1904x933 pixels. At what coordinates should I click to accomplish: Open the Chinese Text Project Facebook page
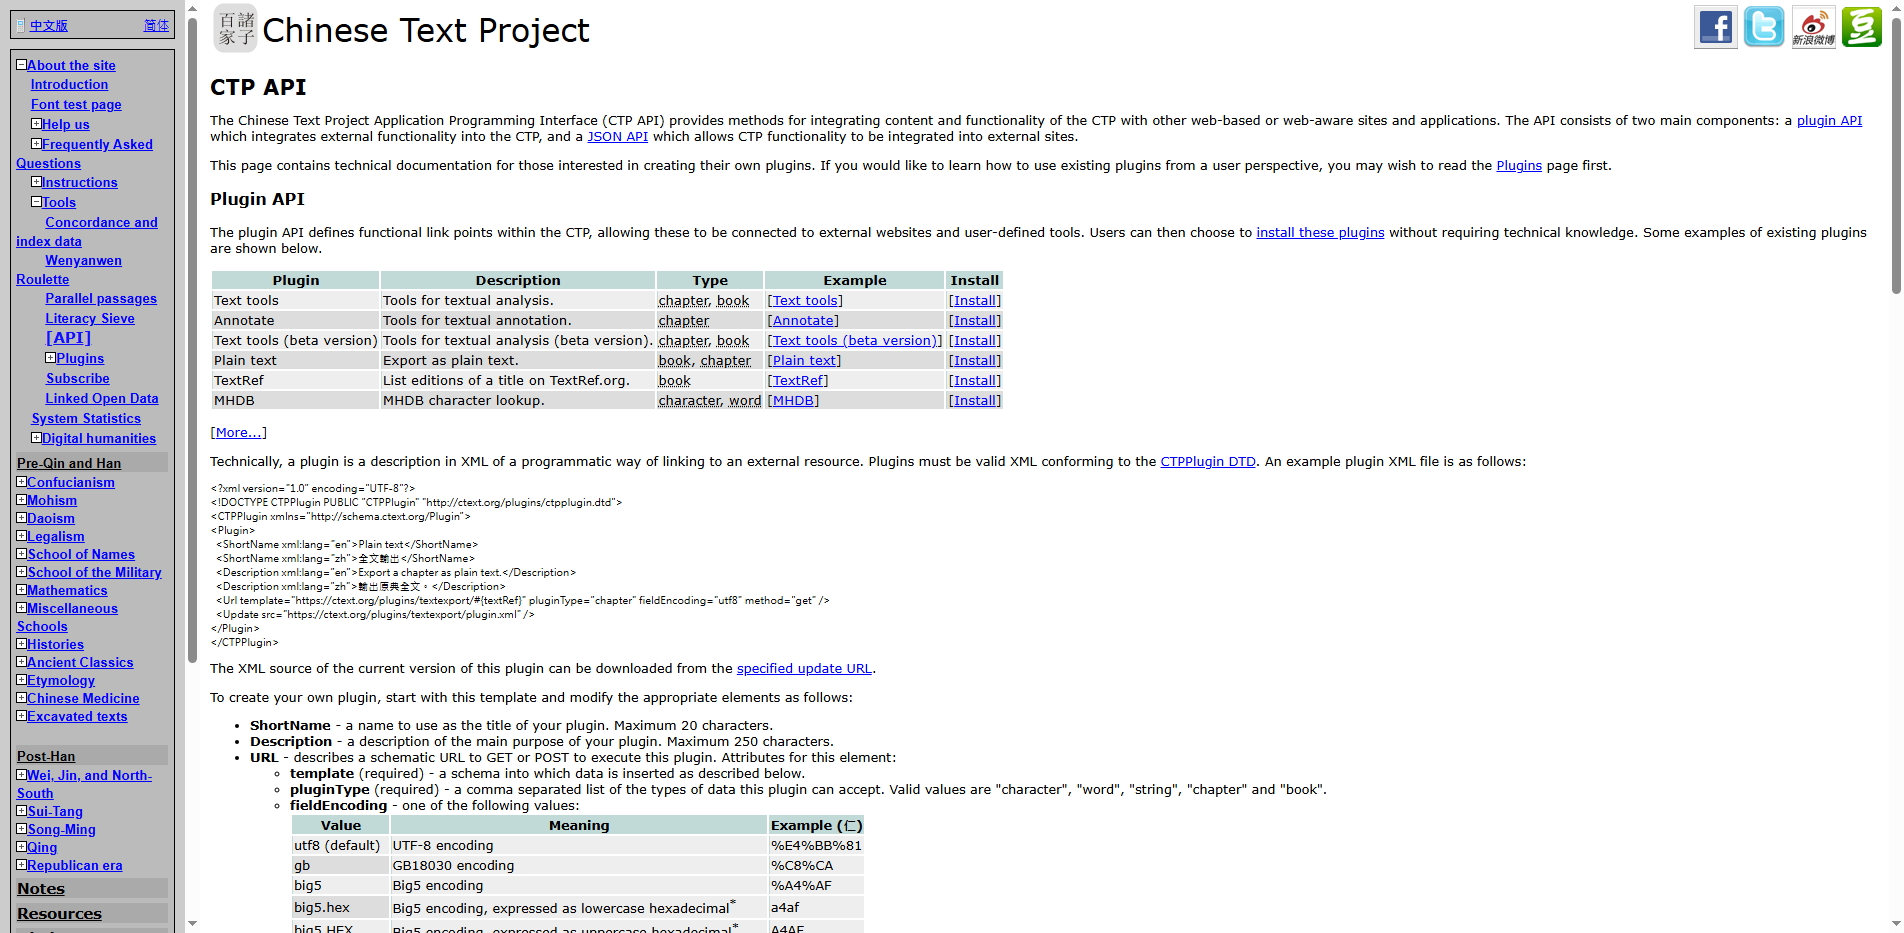(x=1715, y=27)
